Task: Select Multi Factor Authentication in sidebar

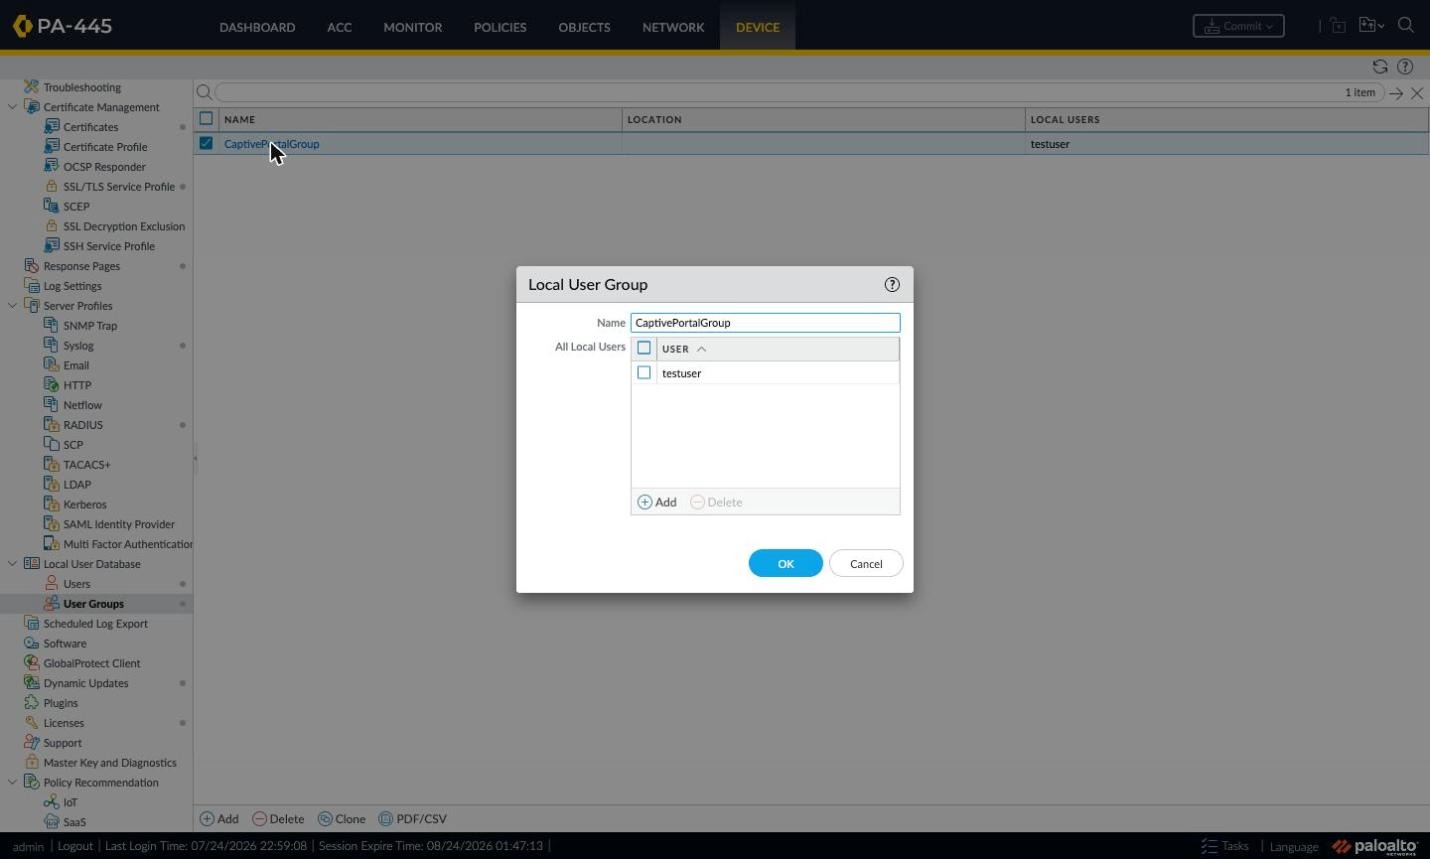Action: pos(128,544)
